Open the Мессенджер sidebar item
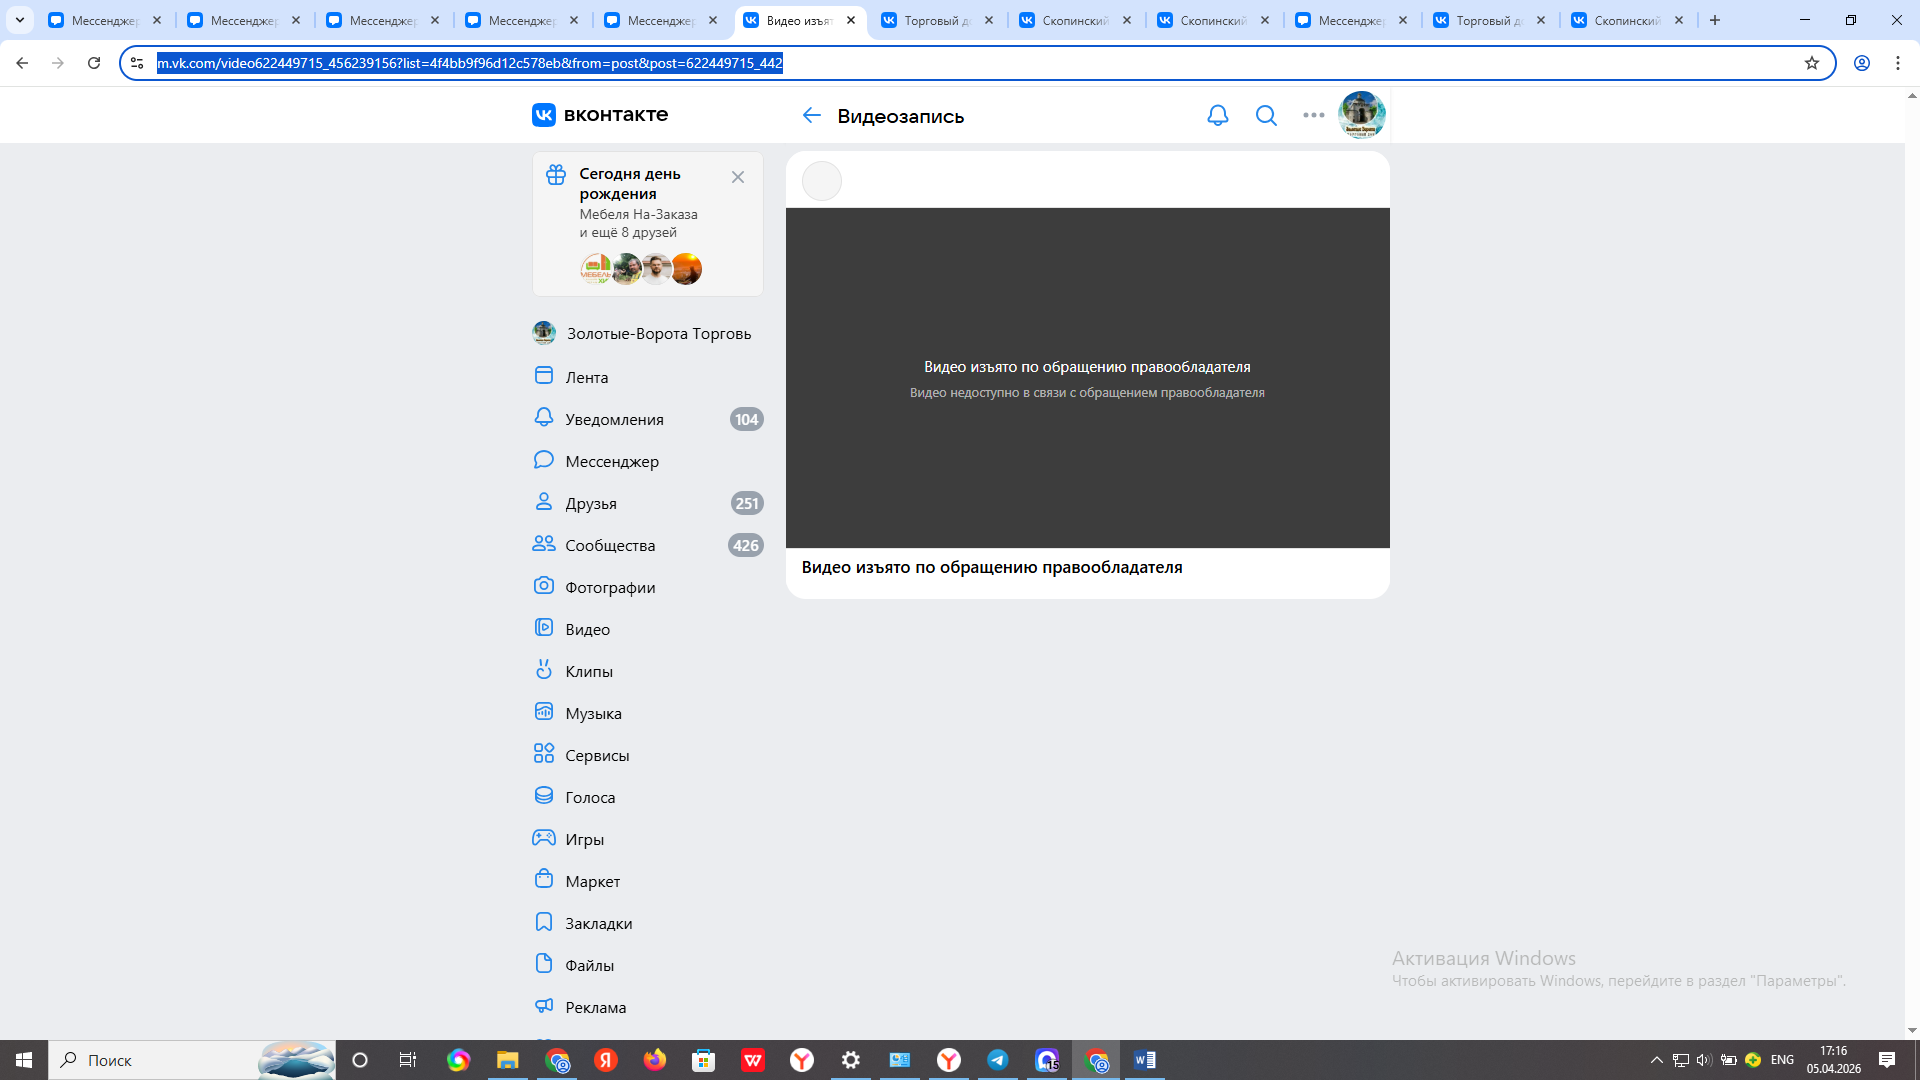The width and height of the screenshot is (1920, 1080). click(x=611, y=461)
